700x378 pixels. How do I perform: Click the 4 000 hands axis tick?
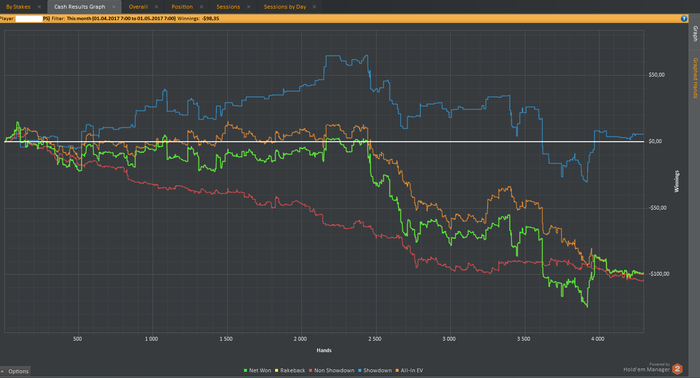click(598, 339)
